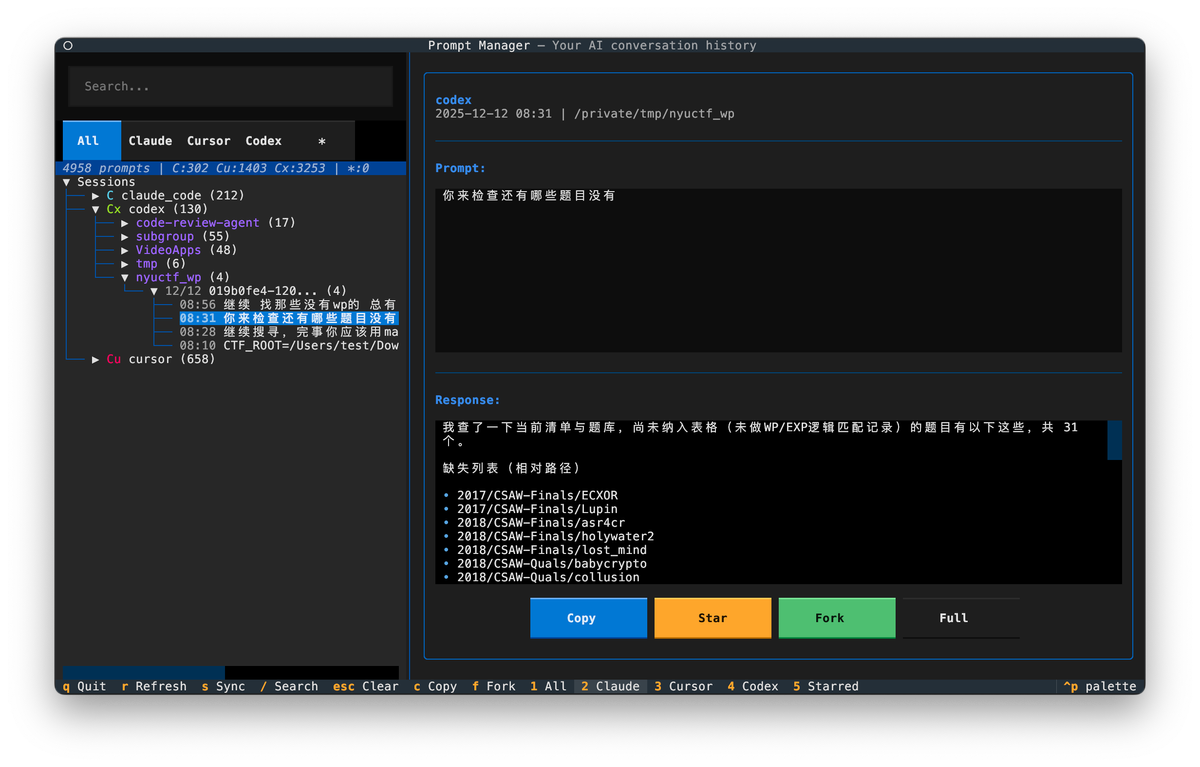This screenshot has width=1200, height=767.
Task: Click the Copy button
Action: [588, 618]
